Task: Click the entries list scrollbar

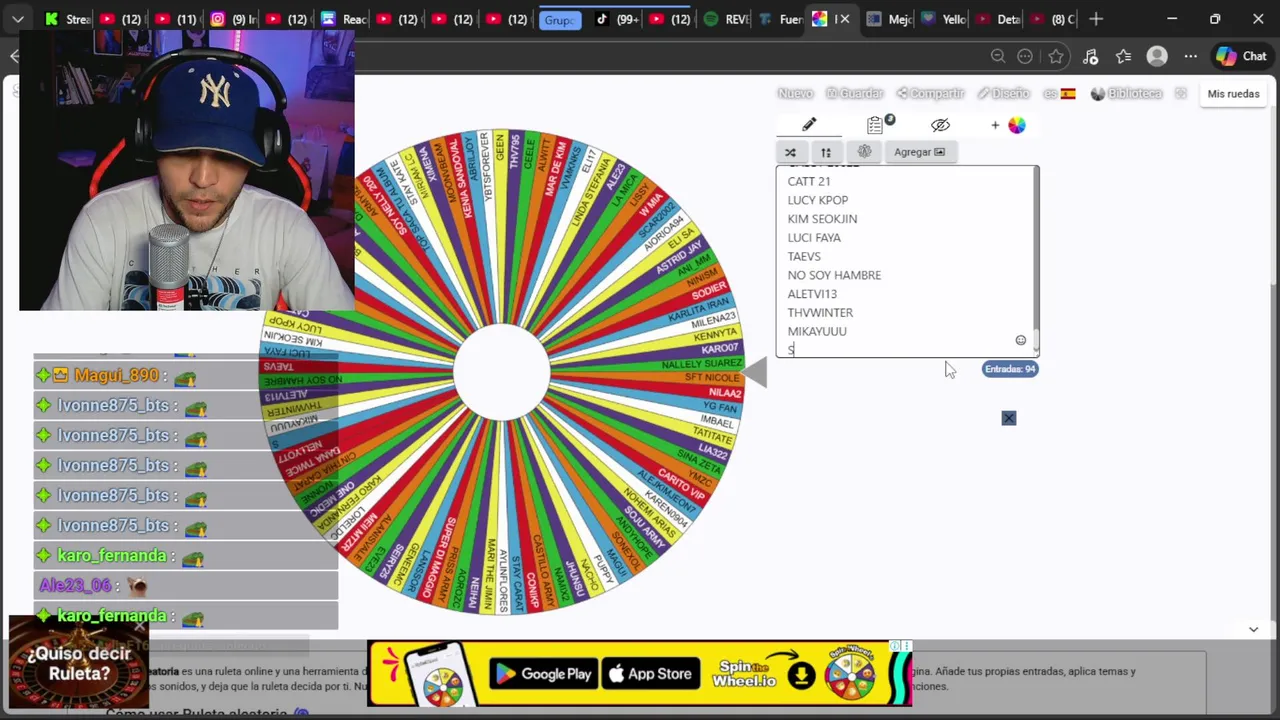Action: (x=1036, y=262)
